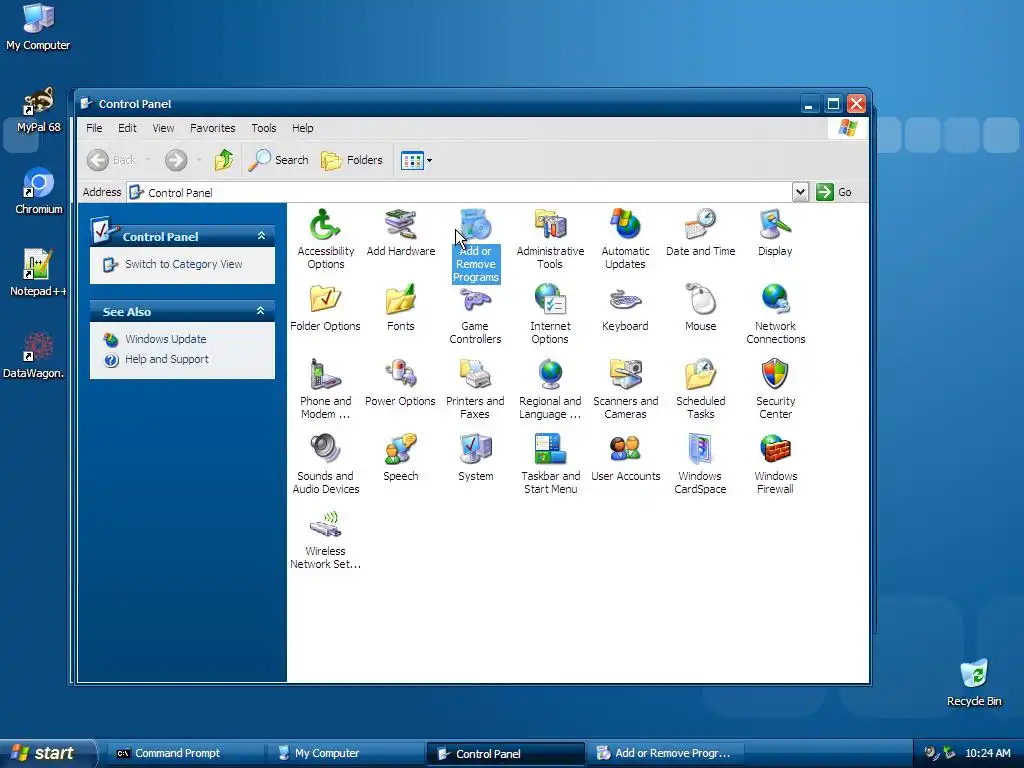This screenshot has height=768, width=1024.
Task: Open Keyboard settings icon
Action: [625, 308]
